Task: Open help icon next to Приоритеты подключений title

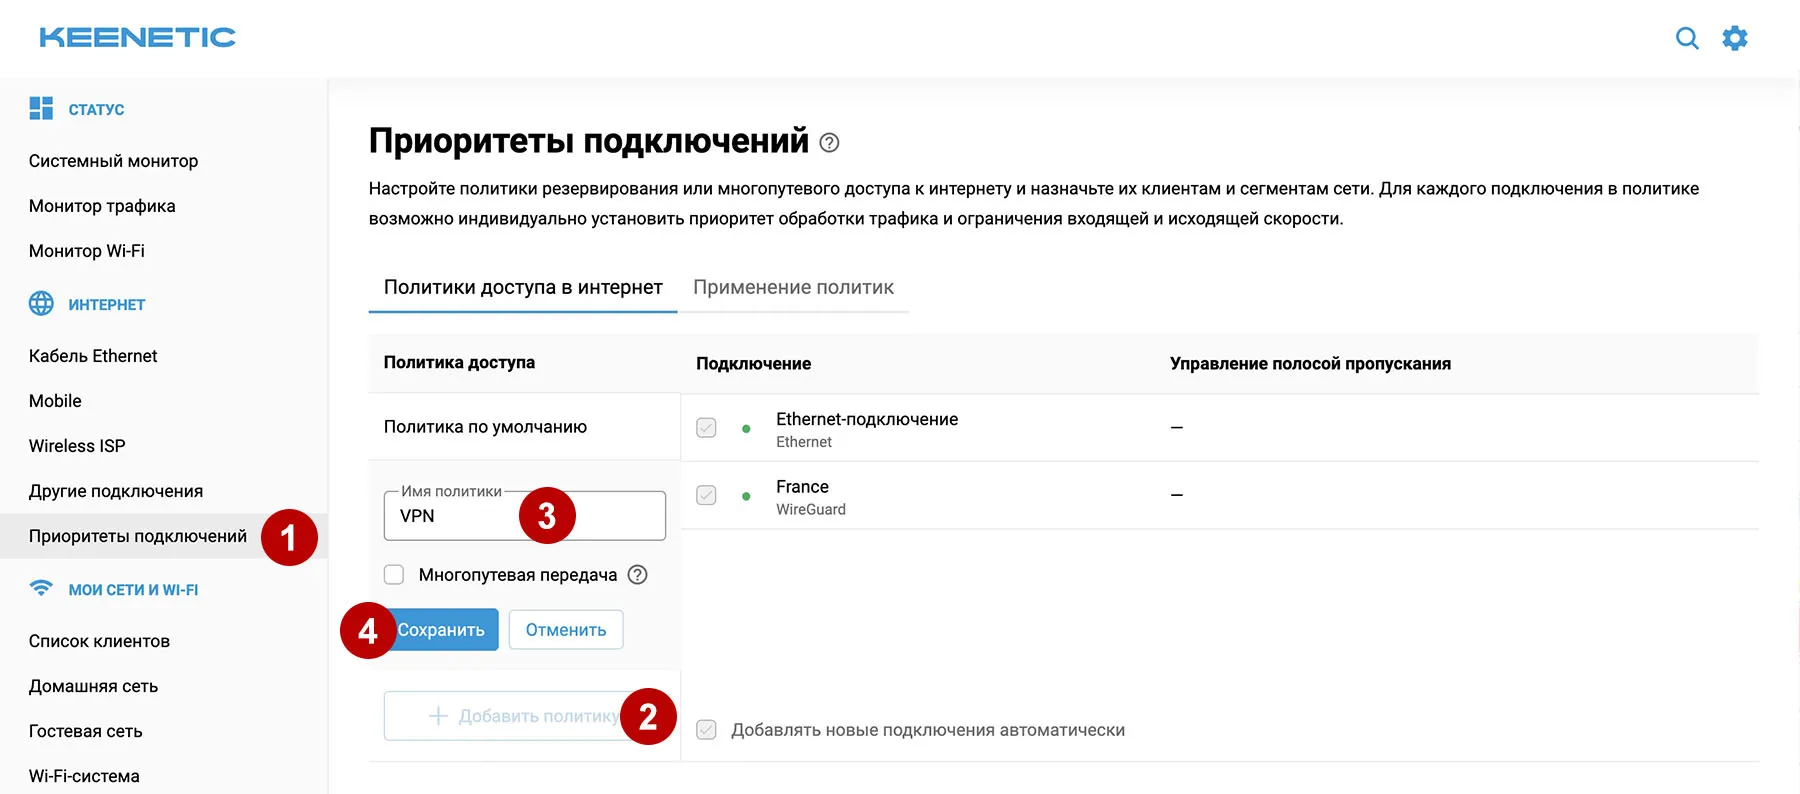Action: pos(829,143)
